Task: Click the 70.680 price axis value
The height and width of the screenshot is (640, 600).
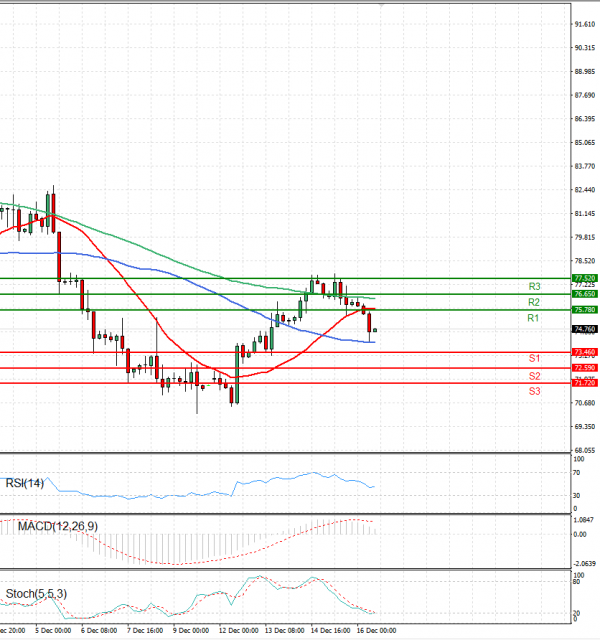Action: pyautogui.click(x=585, y=403)
